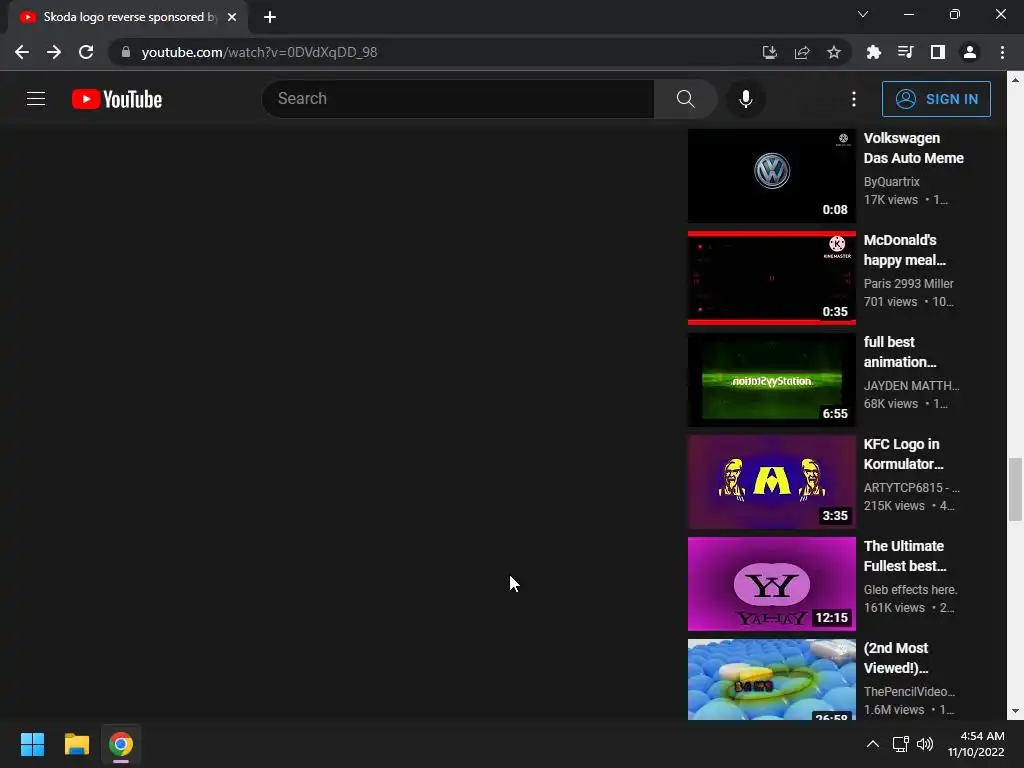Click the (2nd Most Viewed!) title

[x=896, y=658]
